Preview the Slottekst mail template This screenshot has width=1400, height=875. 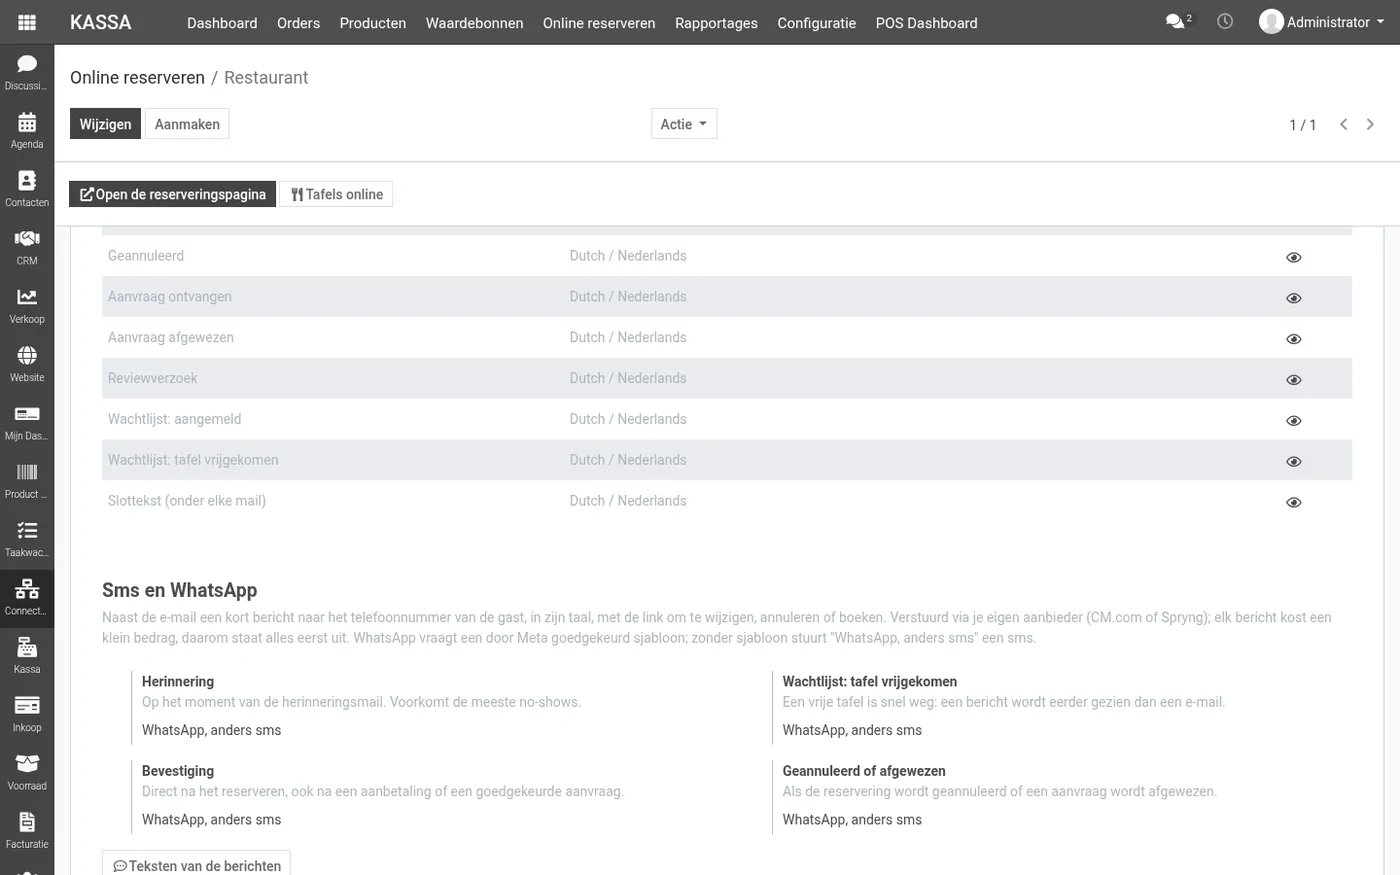coord(1293,503)
